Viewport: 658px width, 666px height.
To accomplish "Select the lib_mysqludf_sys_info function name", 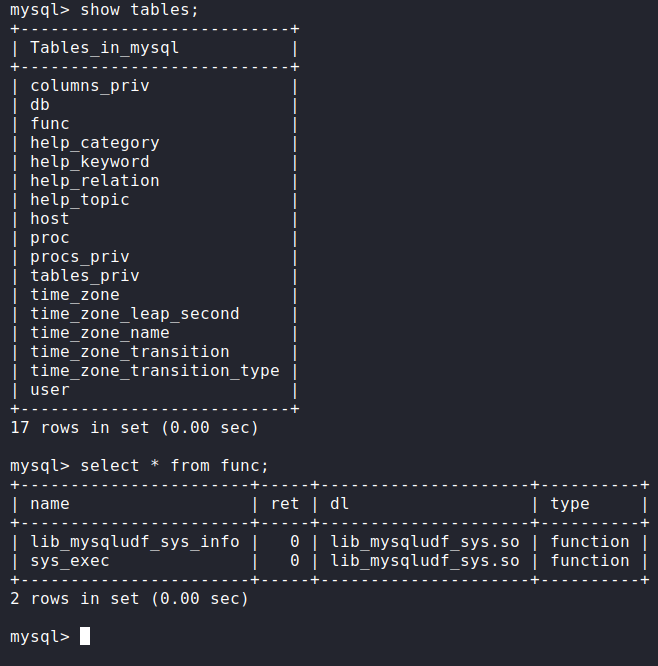I will 135,542.
